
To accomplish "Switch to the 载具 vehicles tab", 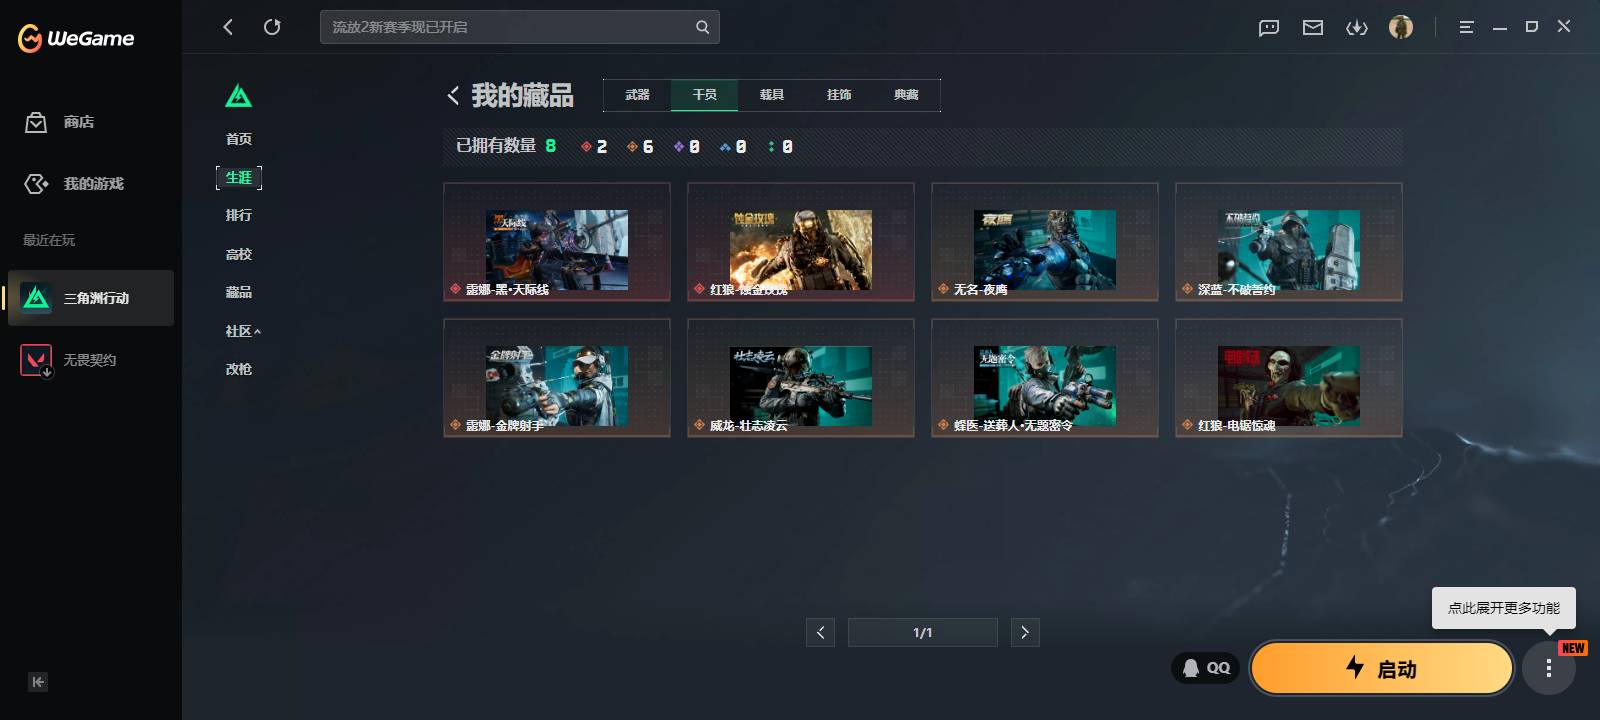I will pos(771,95).
